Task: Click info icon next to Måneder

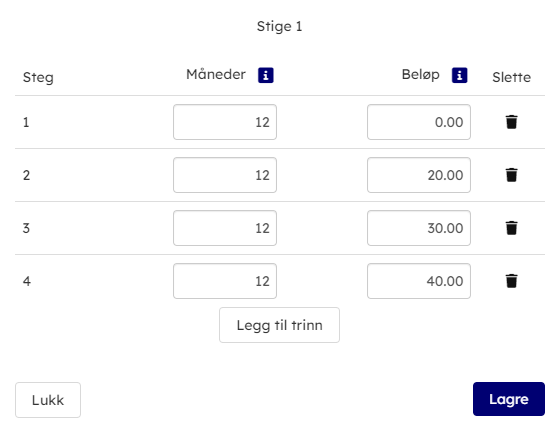Action: point(266,75)
